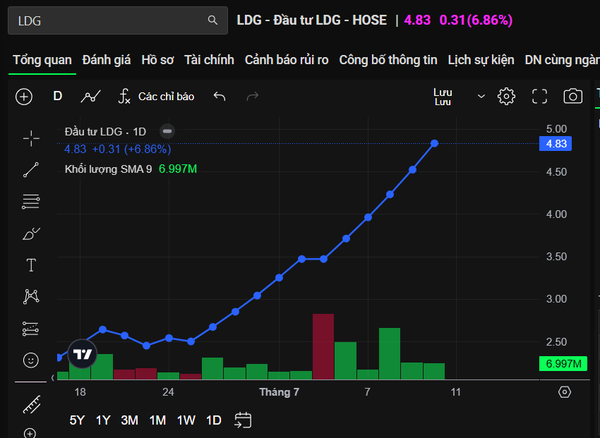Viewport: 600px width, 438px height.
Task: Click the 5.00 price scale label
Action: point(556,129)
